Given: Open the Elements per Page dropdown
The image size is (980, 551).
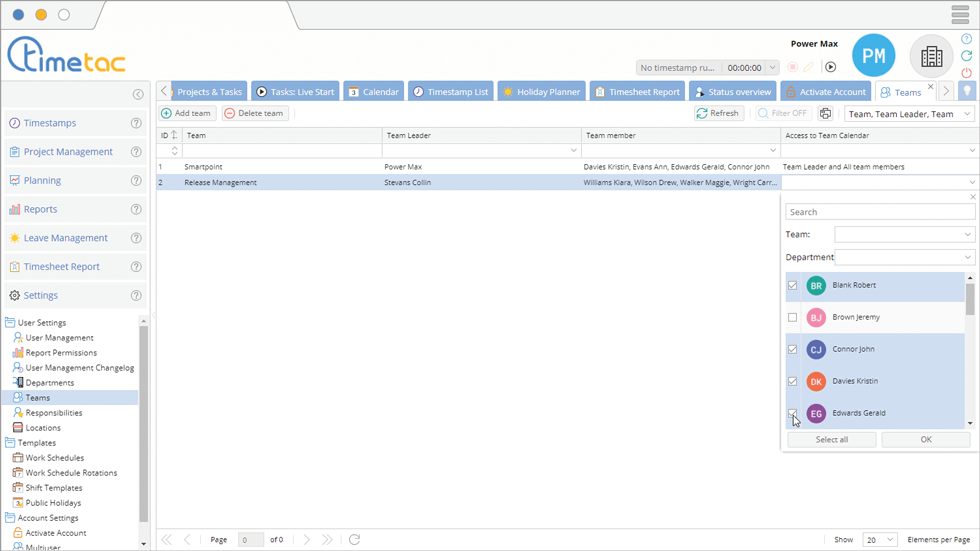Looking at the screenshot, I should tap(879, 540).
